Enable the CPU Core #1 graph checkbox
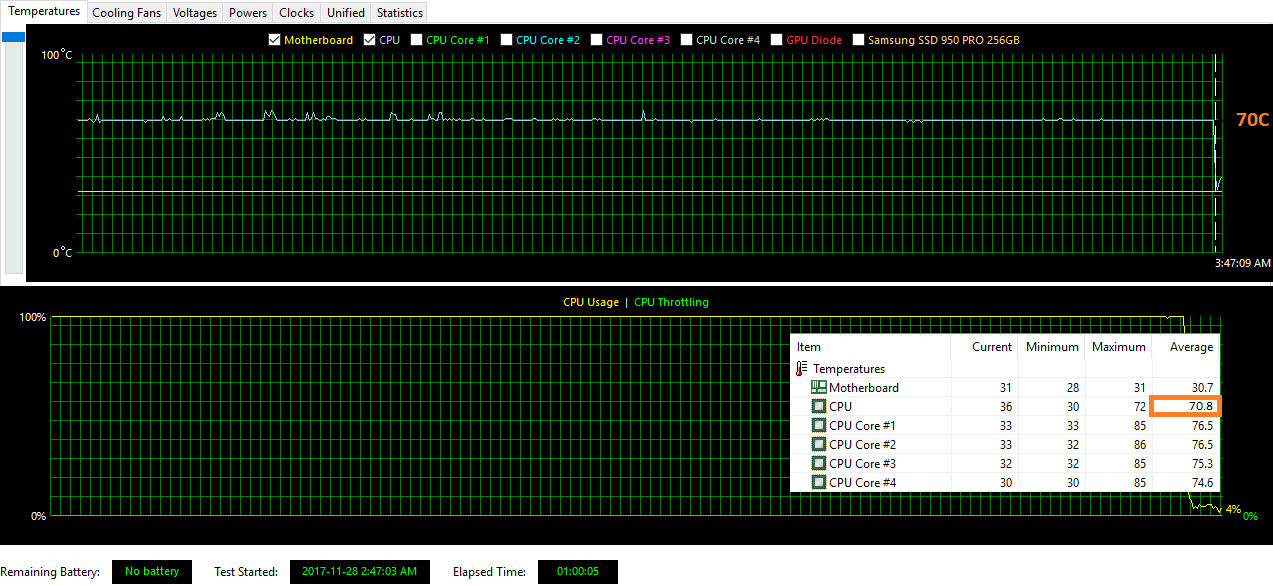 [x=417, y=40]
